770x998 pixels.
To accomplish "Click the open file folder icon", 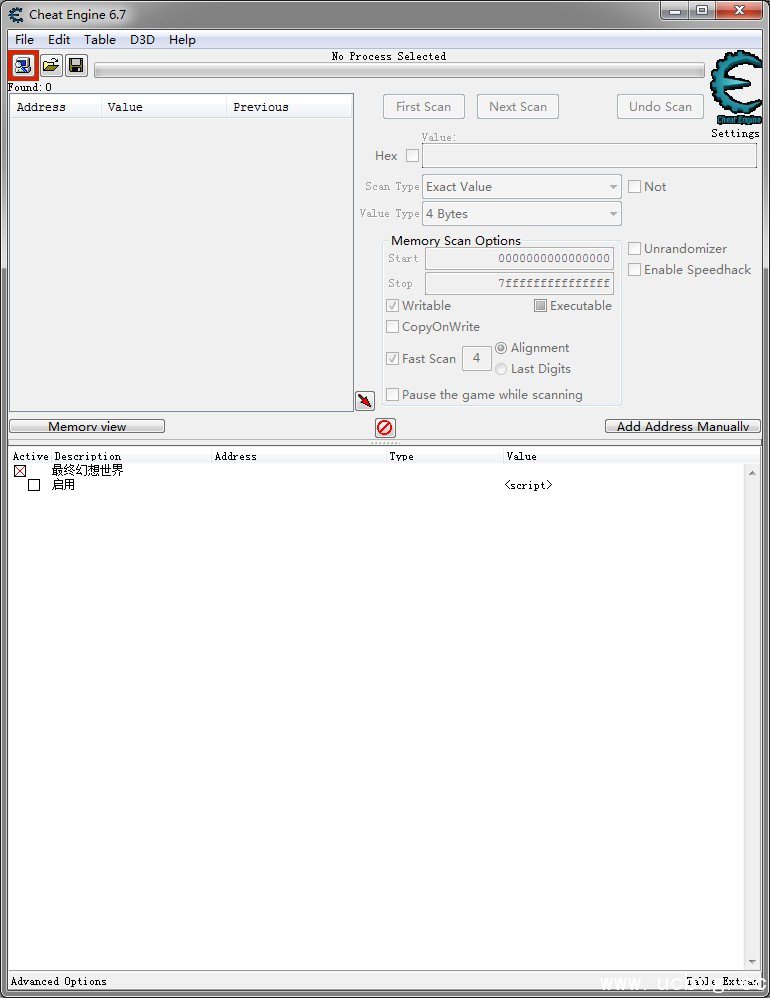I will pyautogui.click(x=50, y=66).
